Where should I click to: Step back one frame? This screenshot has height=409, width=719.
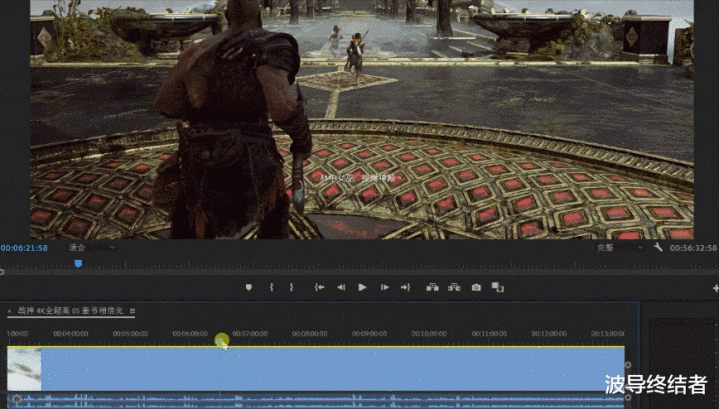click(341, 287)
